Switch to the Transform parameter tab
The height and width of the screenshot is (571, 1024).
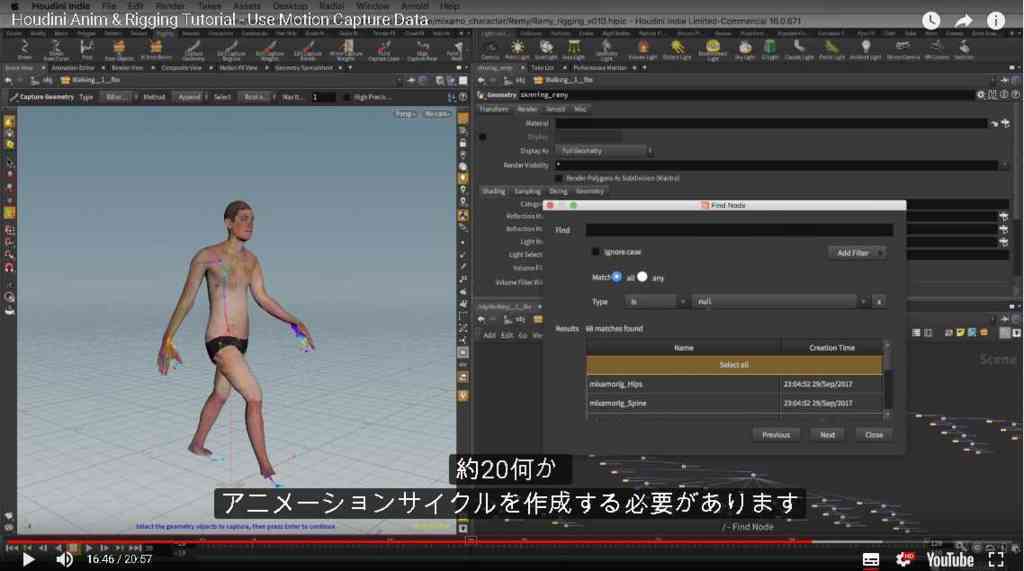494,109
